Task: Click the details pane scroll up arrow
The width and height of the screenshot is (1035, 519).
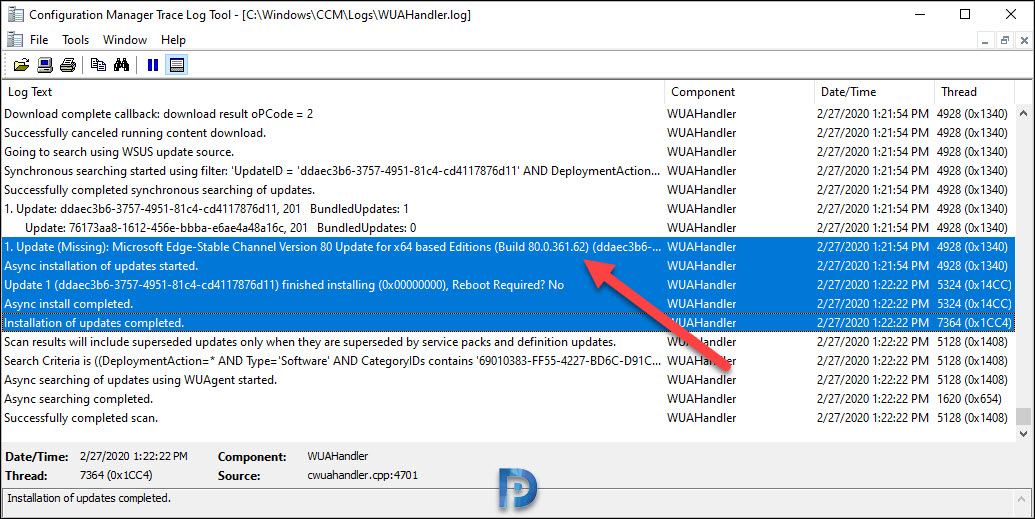Action: pyautogui.click(x=1022, y=499)
